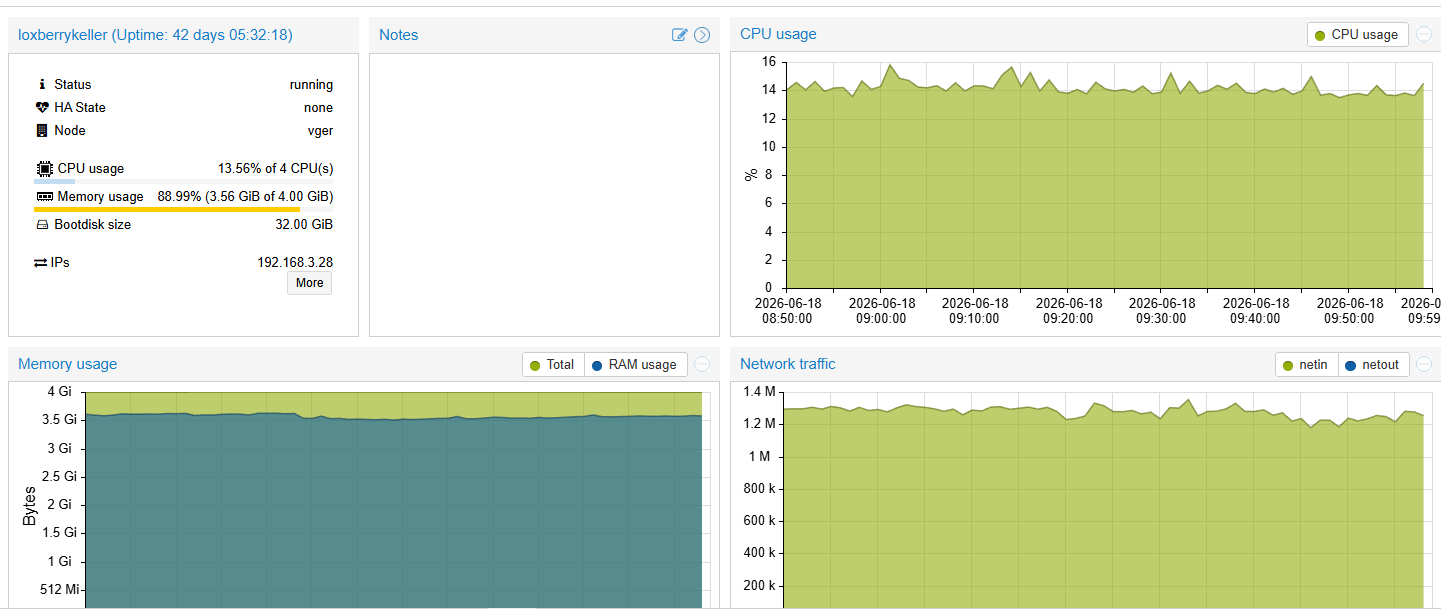Click the '1.2 M' label on Network chart axis
This screenshot has width=1441, height=609.
click(x=759, y=424)
